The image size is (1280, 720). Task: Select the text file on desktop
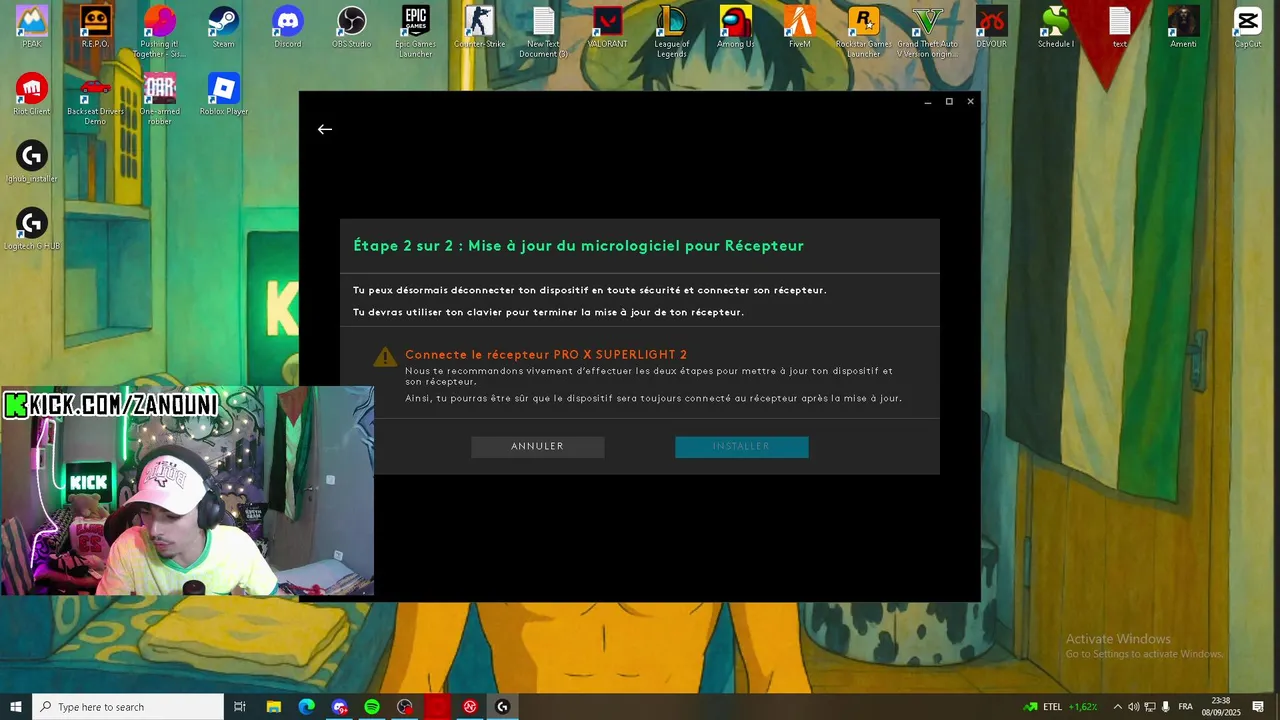coord(1120,27)
